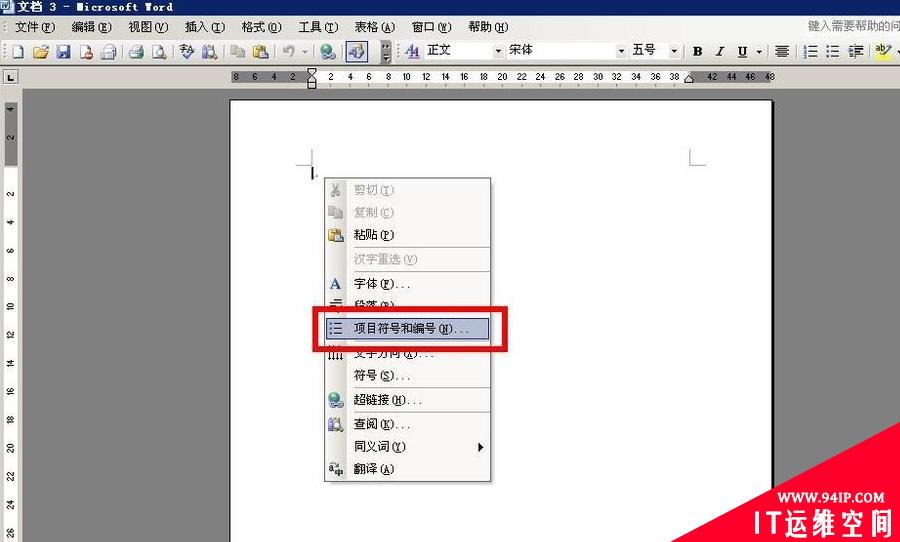Open print preview with the magnifier page icon
This screenshot has width=900, height=542.
(159, 52)
